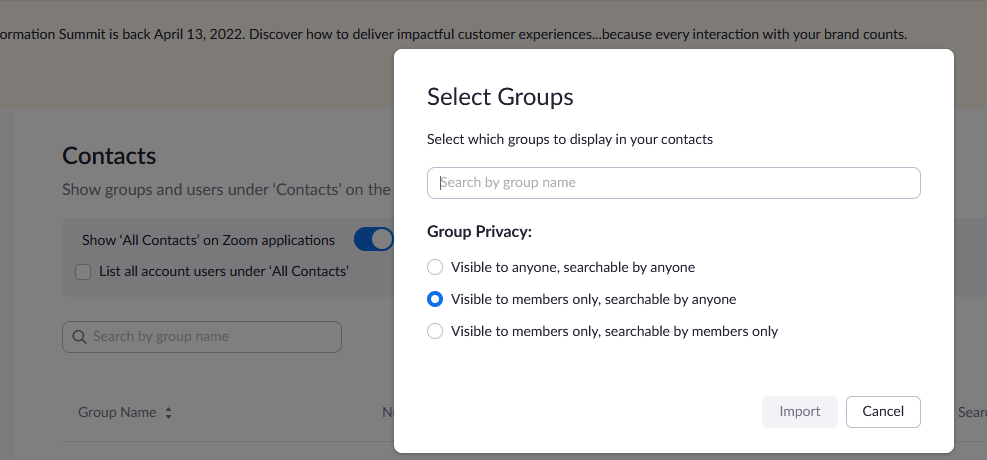
Task: Click 'Show groups and users' description text
Action: click(226, 189)
